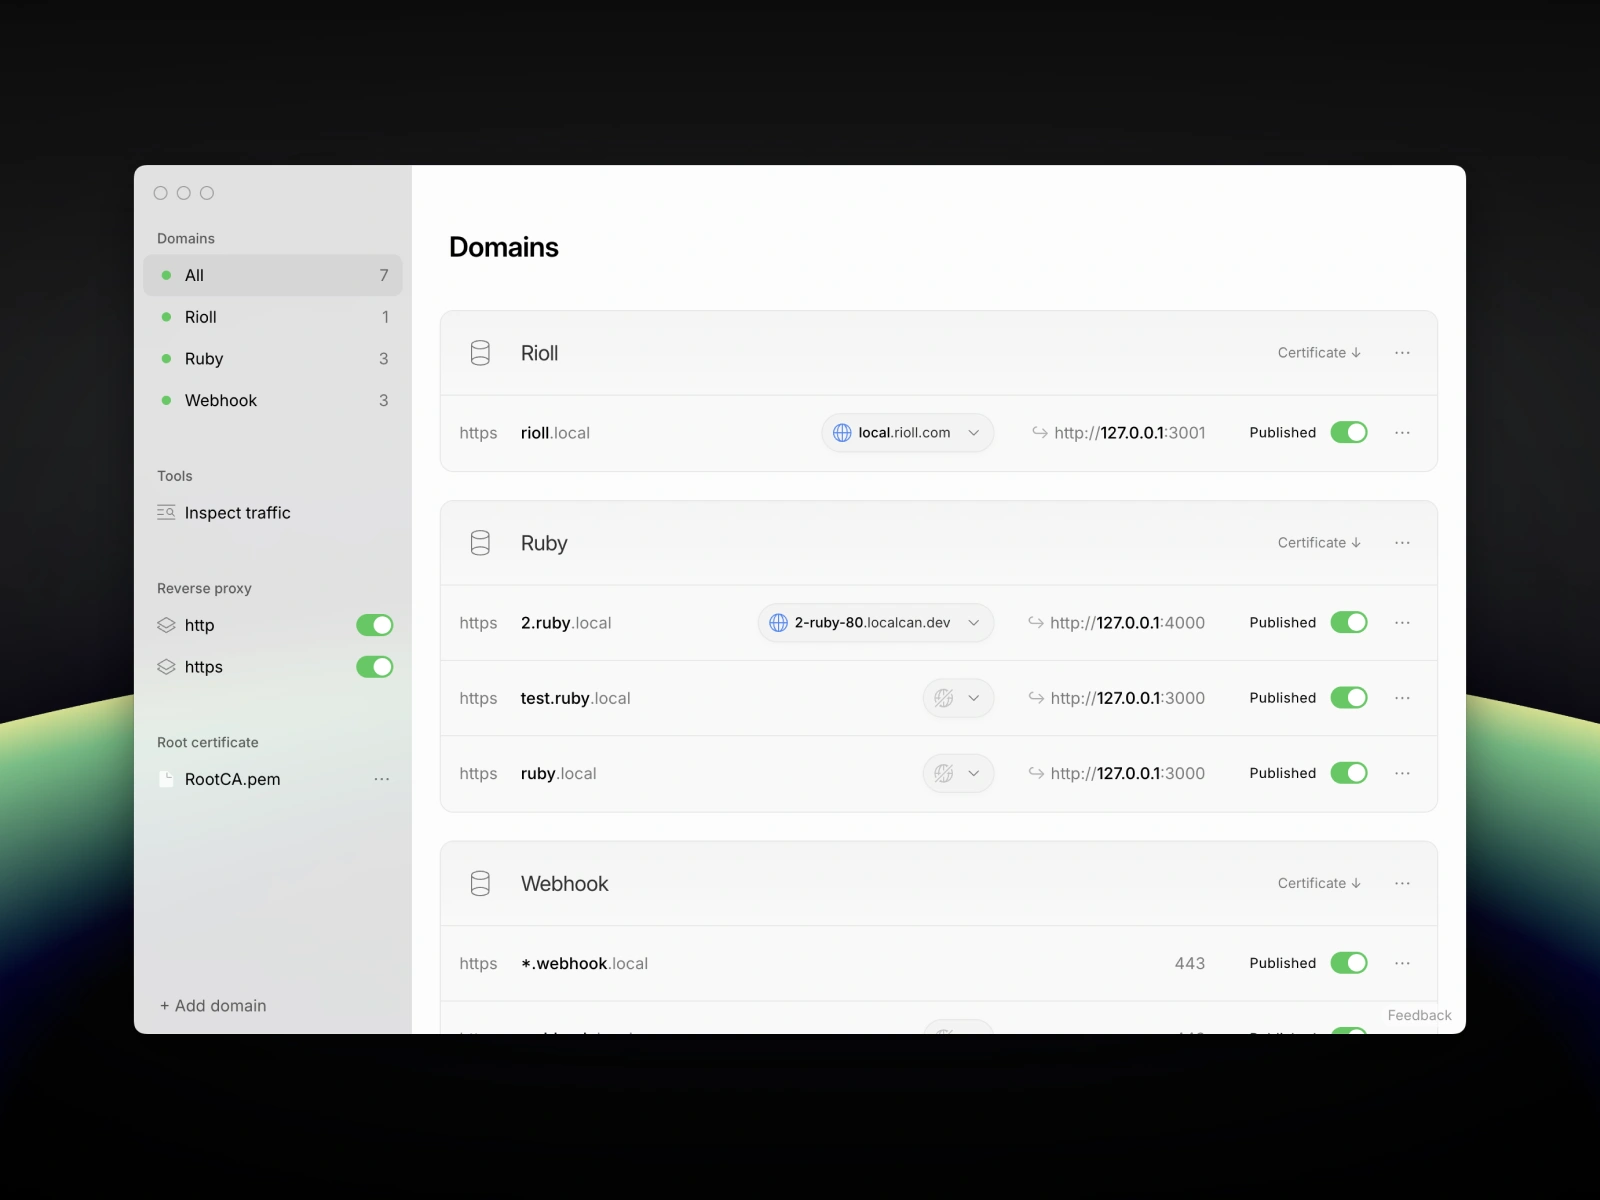The width and height of the screenshot is (1600, 1200).
Task: Click the Inspect traffic magnifier icon
Action: point(166,512)
